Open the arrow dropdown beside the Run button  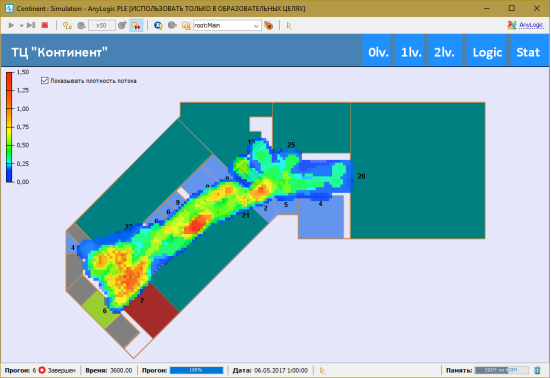(x=21, y=26)
